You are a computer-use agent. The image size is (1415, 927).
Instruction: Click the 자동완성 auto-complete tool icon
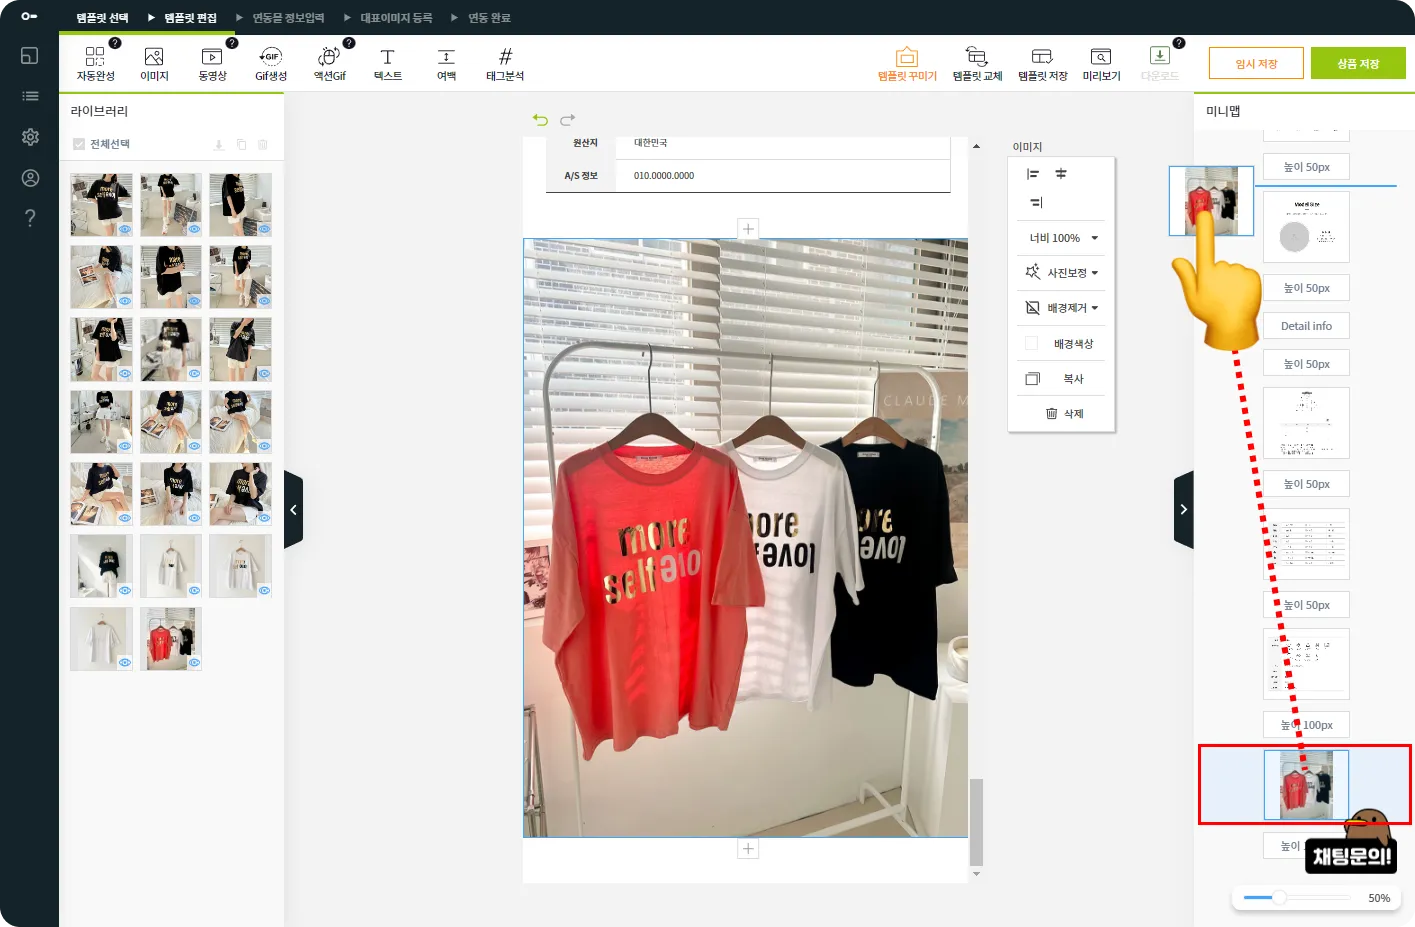95,58
